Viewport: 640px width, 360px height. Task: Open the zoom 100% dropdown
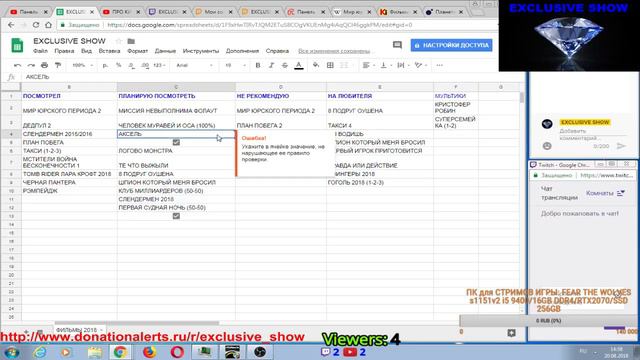pyautogui.click(x=82, y=65)
